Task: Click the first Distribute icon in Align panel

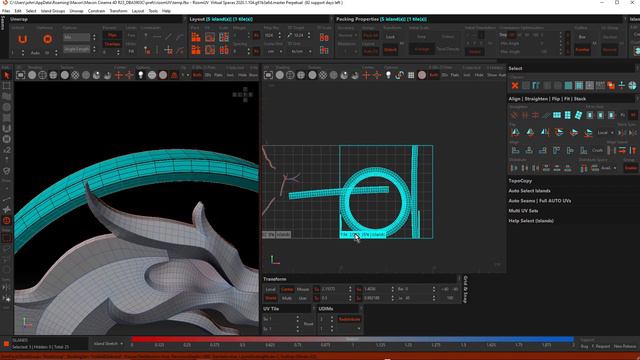Action: (514, 168)
